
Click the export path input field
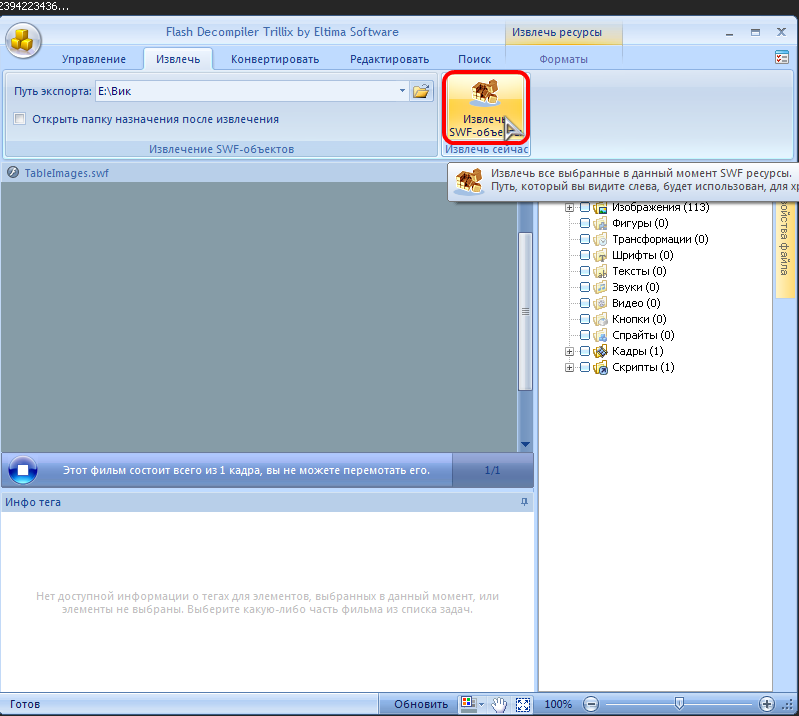tap(252, 91)
